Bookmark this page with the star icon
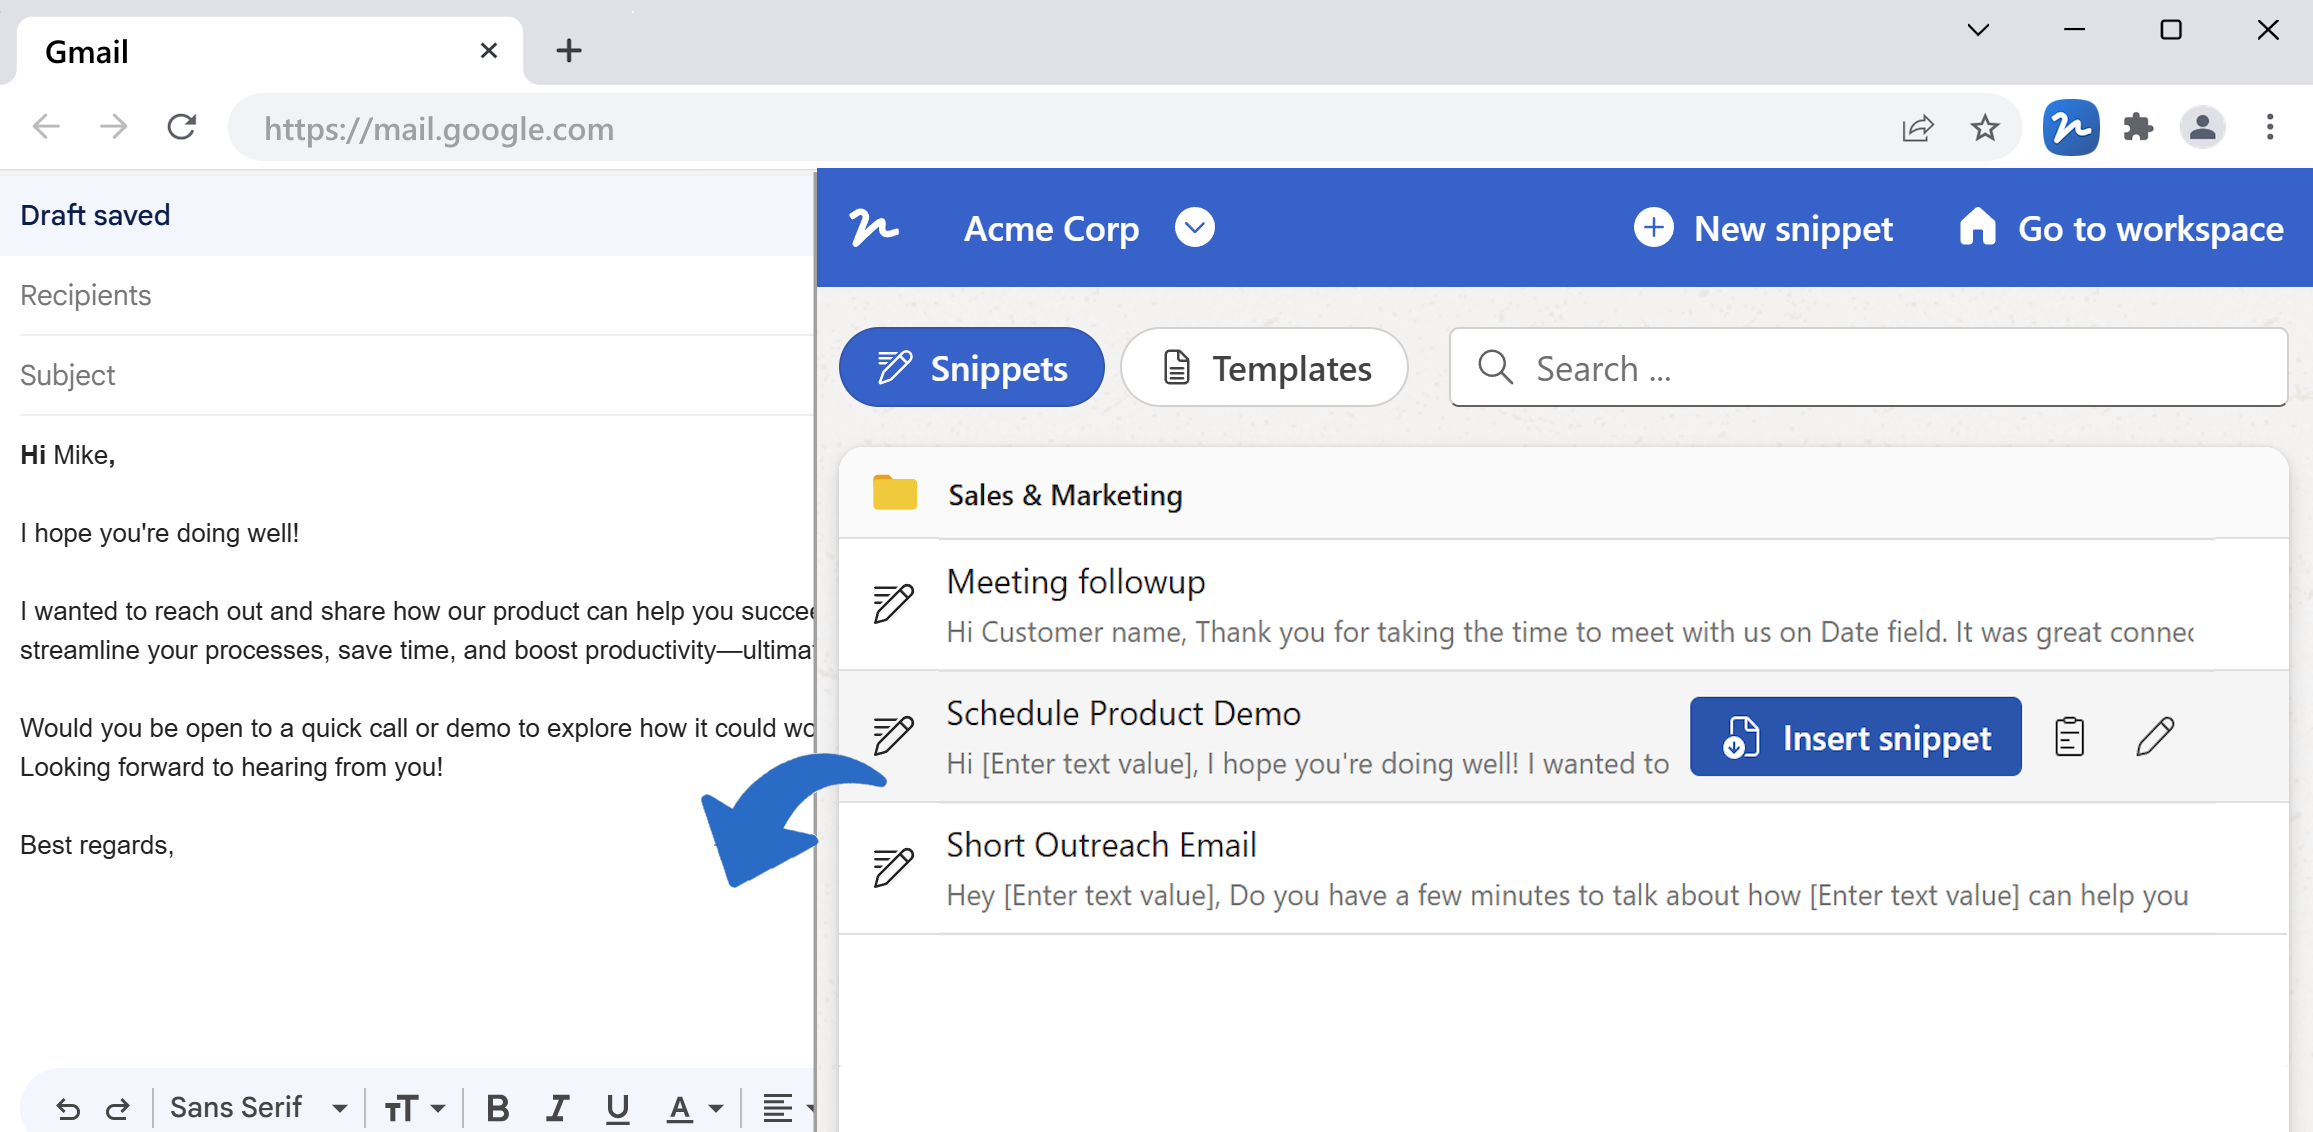 1984,128
